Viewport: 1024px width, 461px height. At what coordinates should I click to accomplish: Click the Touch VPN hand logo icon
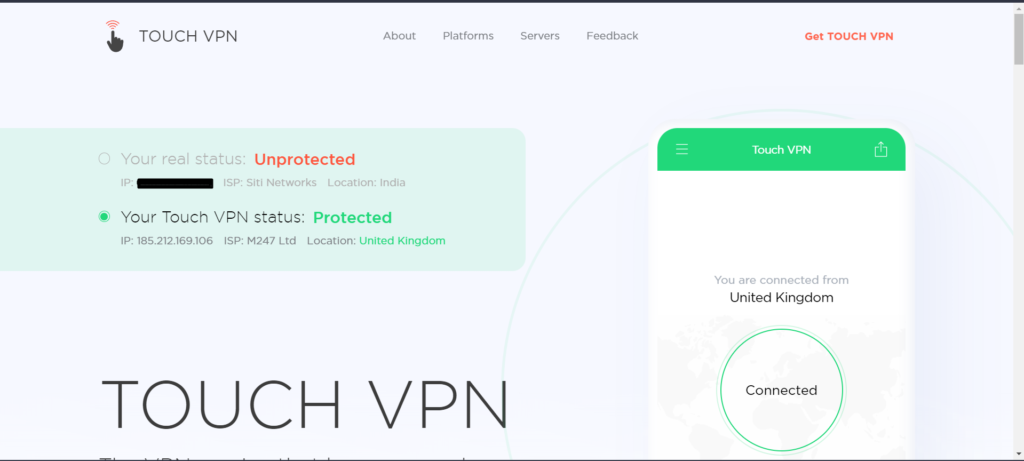113,36
